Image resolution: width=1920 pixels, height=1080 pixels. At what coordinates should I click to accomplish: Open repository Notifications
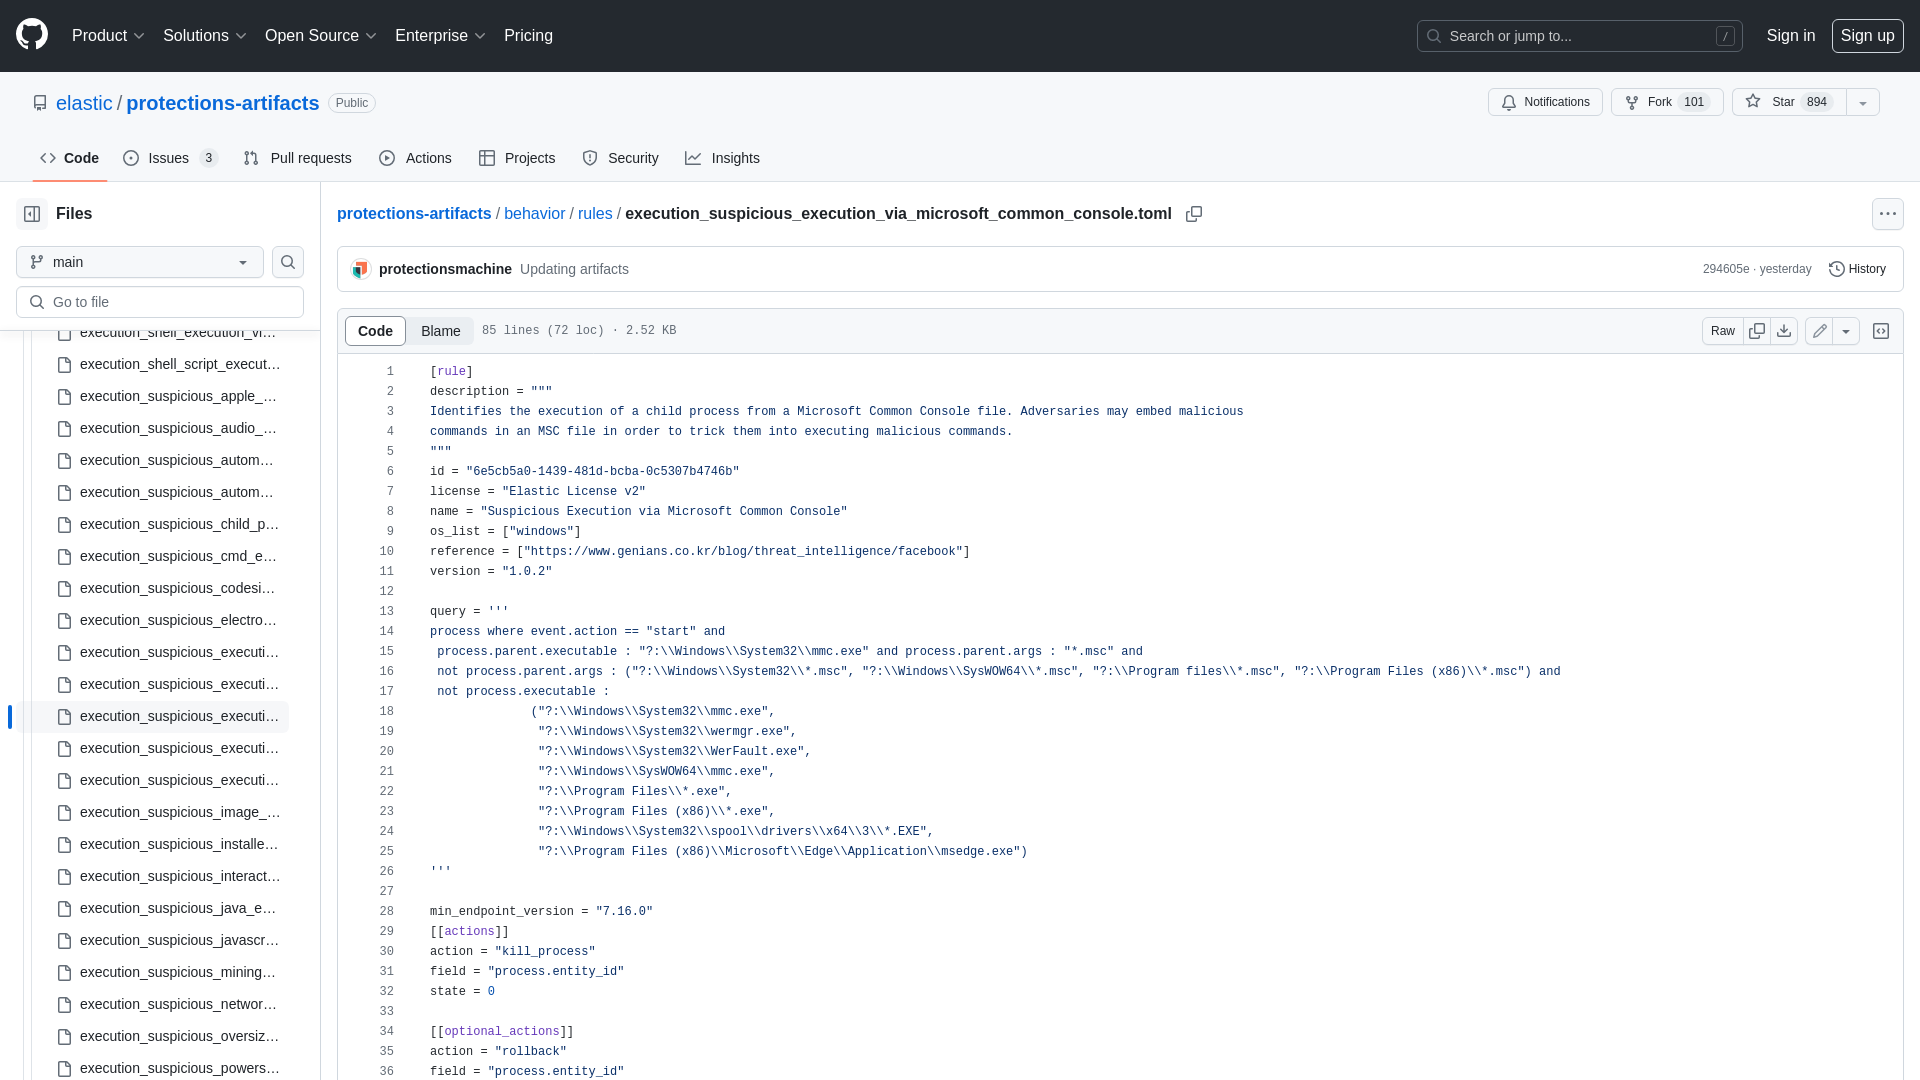1545,102
